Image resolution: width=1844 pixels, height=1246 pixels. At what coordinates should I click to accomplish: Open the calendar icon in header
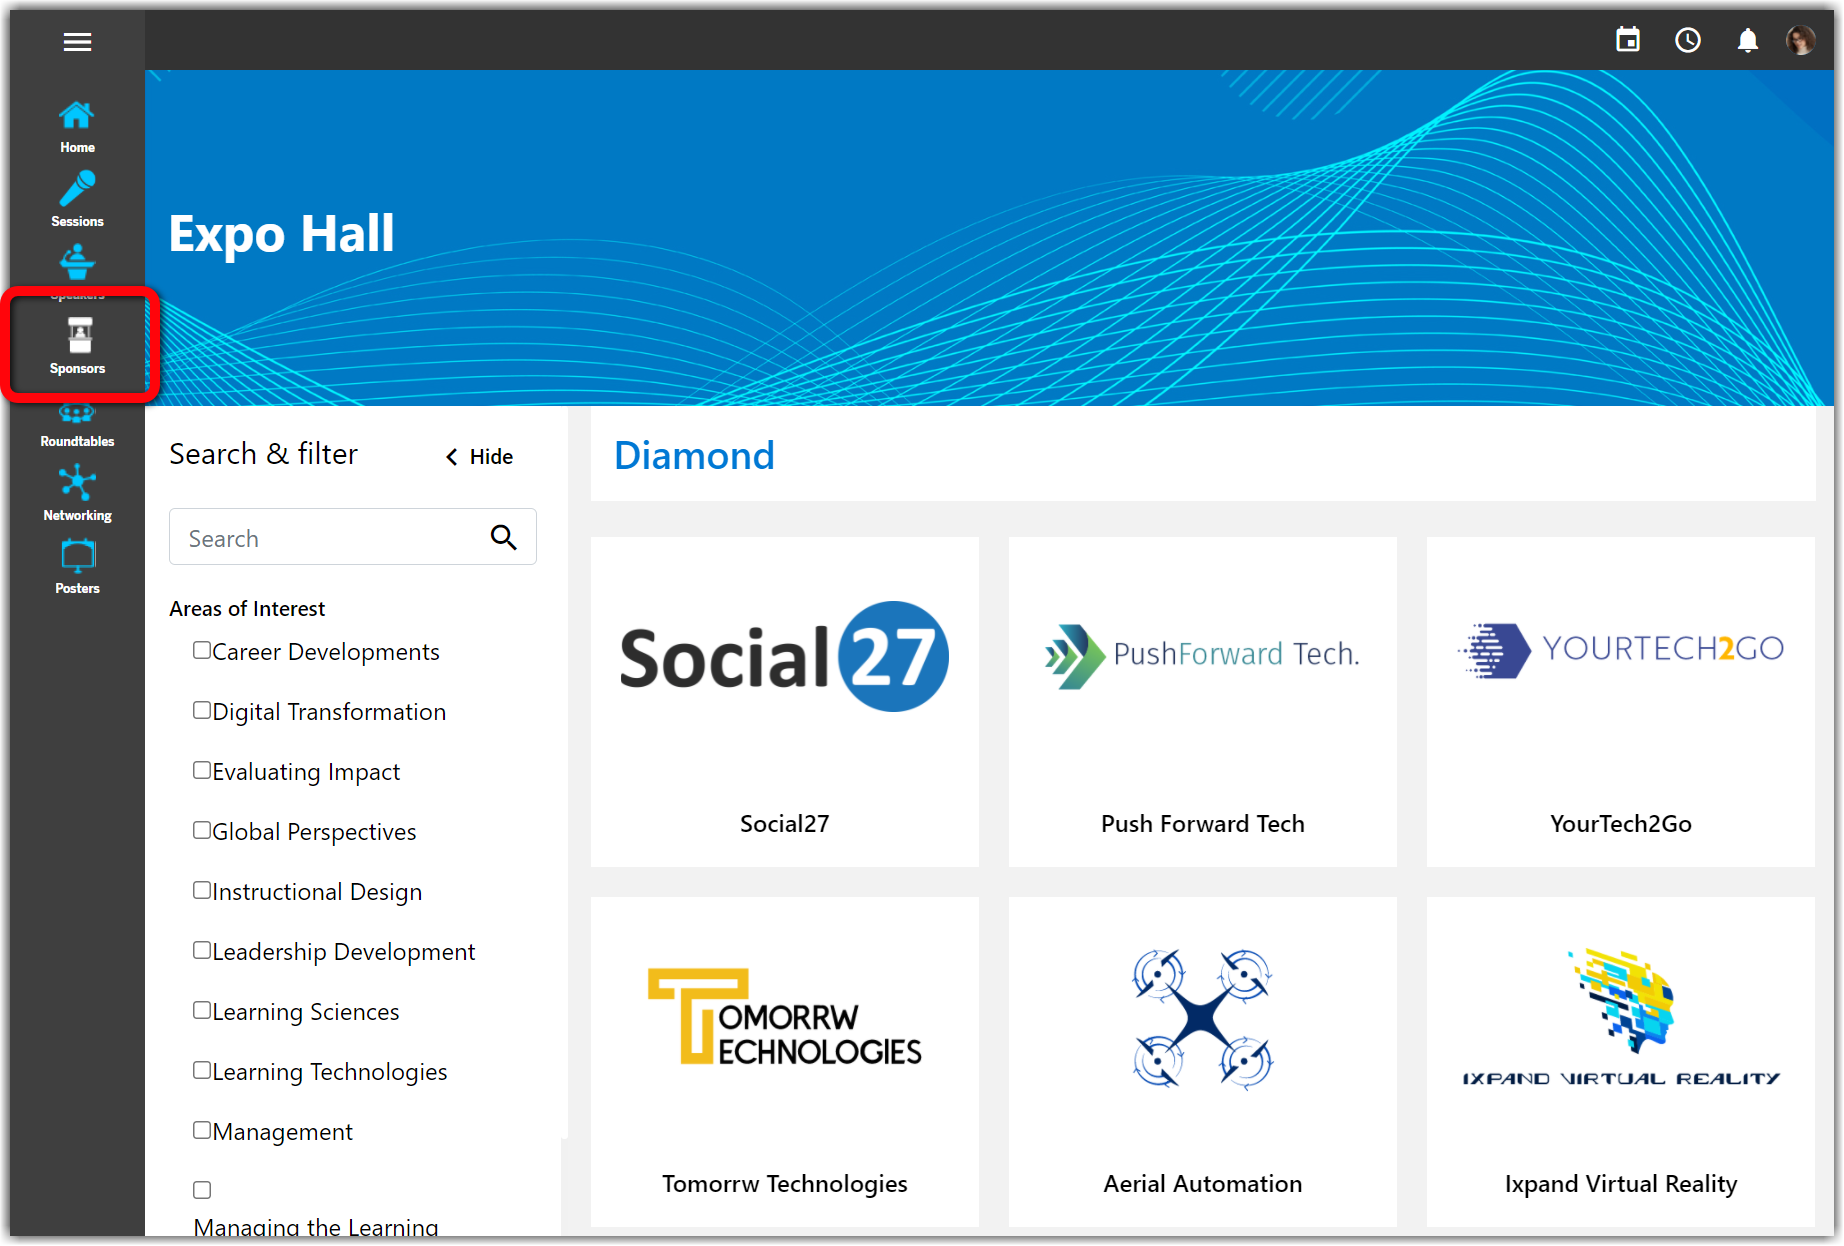tap(1628, 40)
